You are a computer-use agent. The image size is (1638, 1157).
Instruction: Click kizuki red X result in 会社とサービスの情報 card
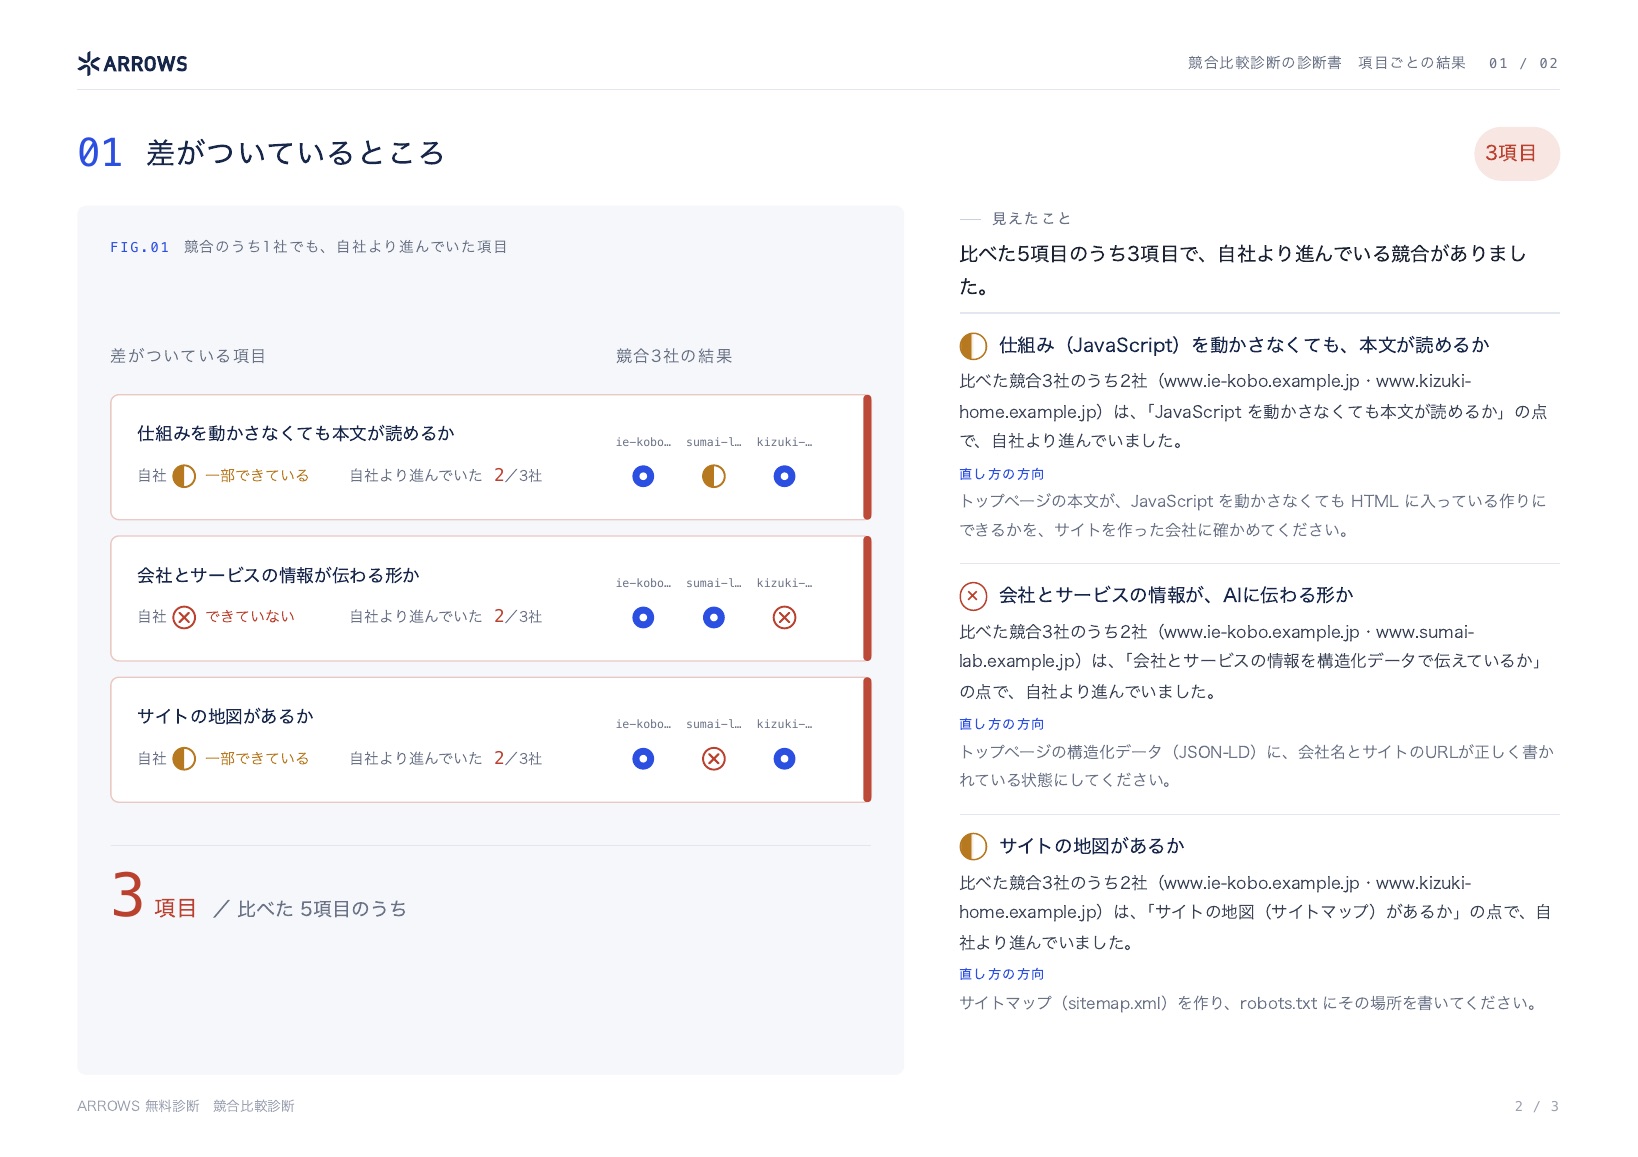[x=785, y=617]
